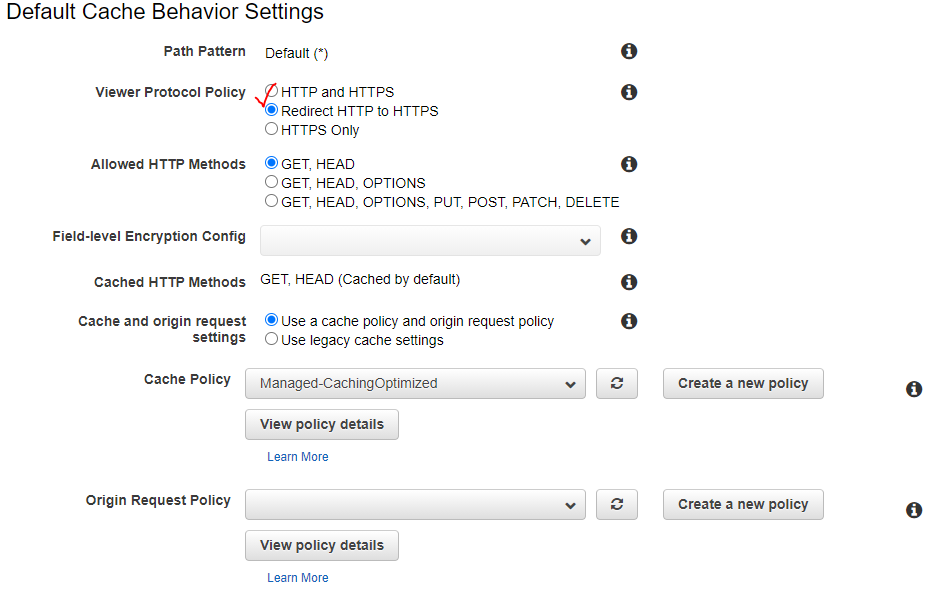Click GET, HEAD (Cached by default) text
The width and height of the screenshot is (952, 591).
(360, 279)
